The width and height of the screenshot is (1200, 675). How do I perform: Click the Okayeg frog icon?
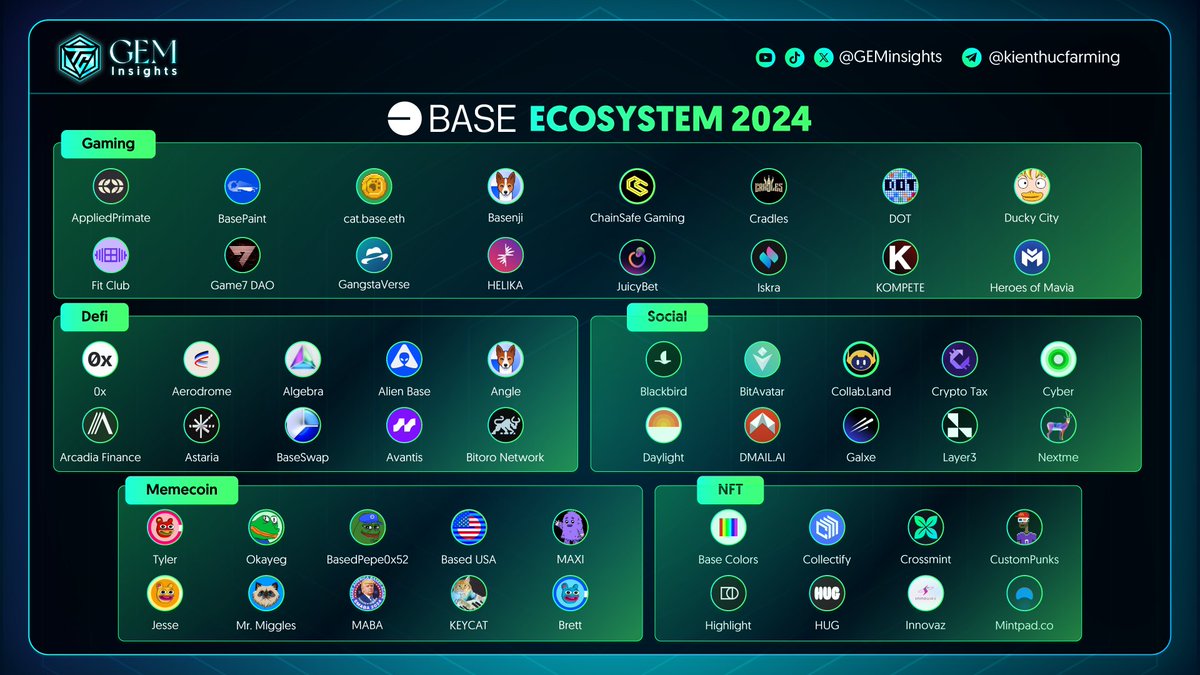click(266, 527)
